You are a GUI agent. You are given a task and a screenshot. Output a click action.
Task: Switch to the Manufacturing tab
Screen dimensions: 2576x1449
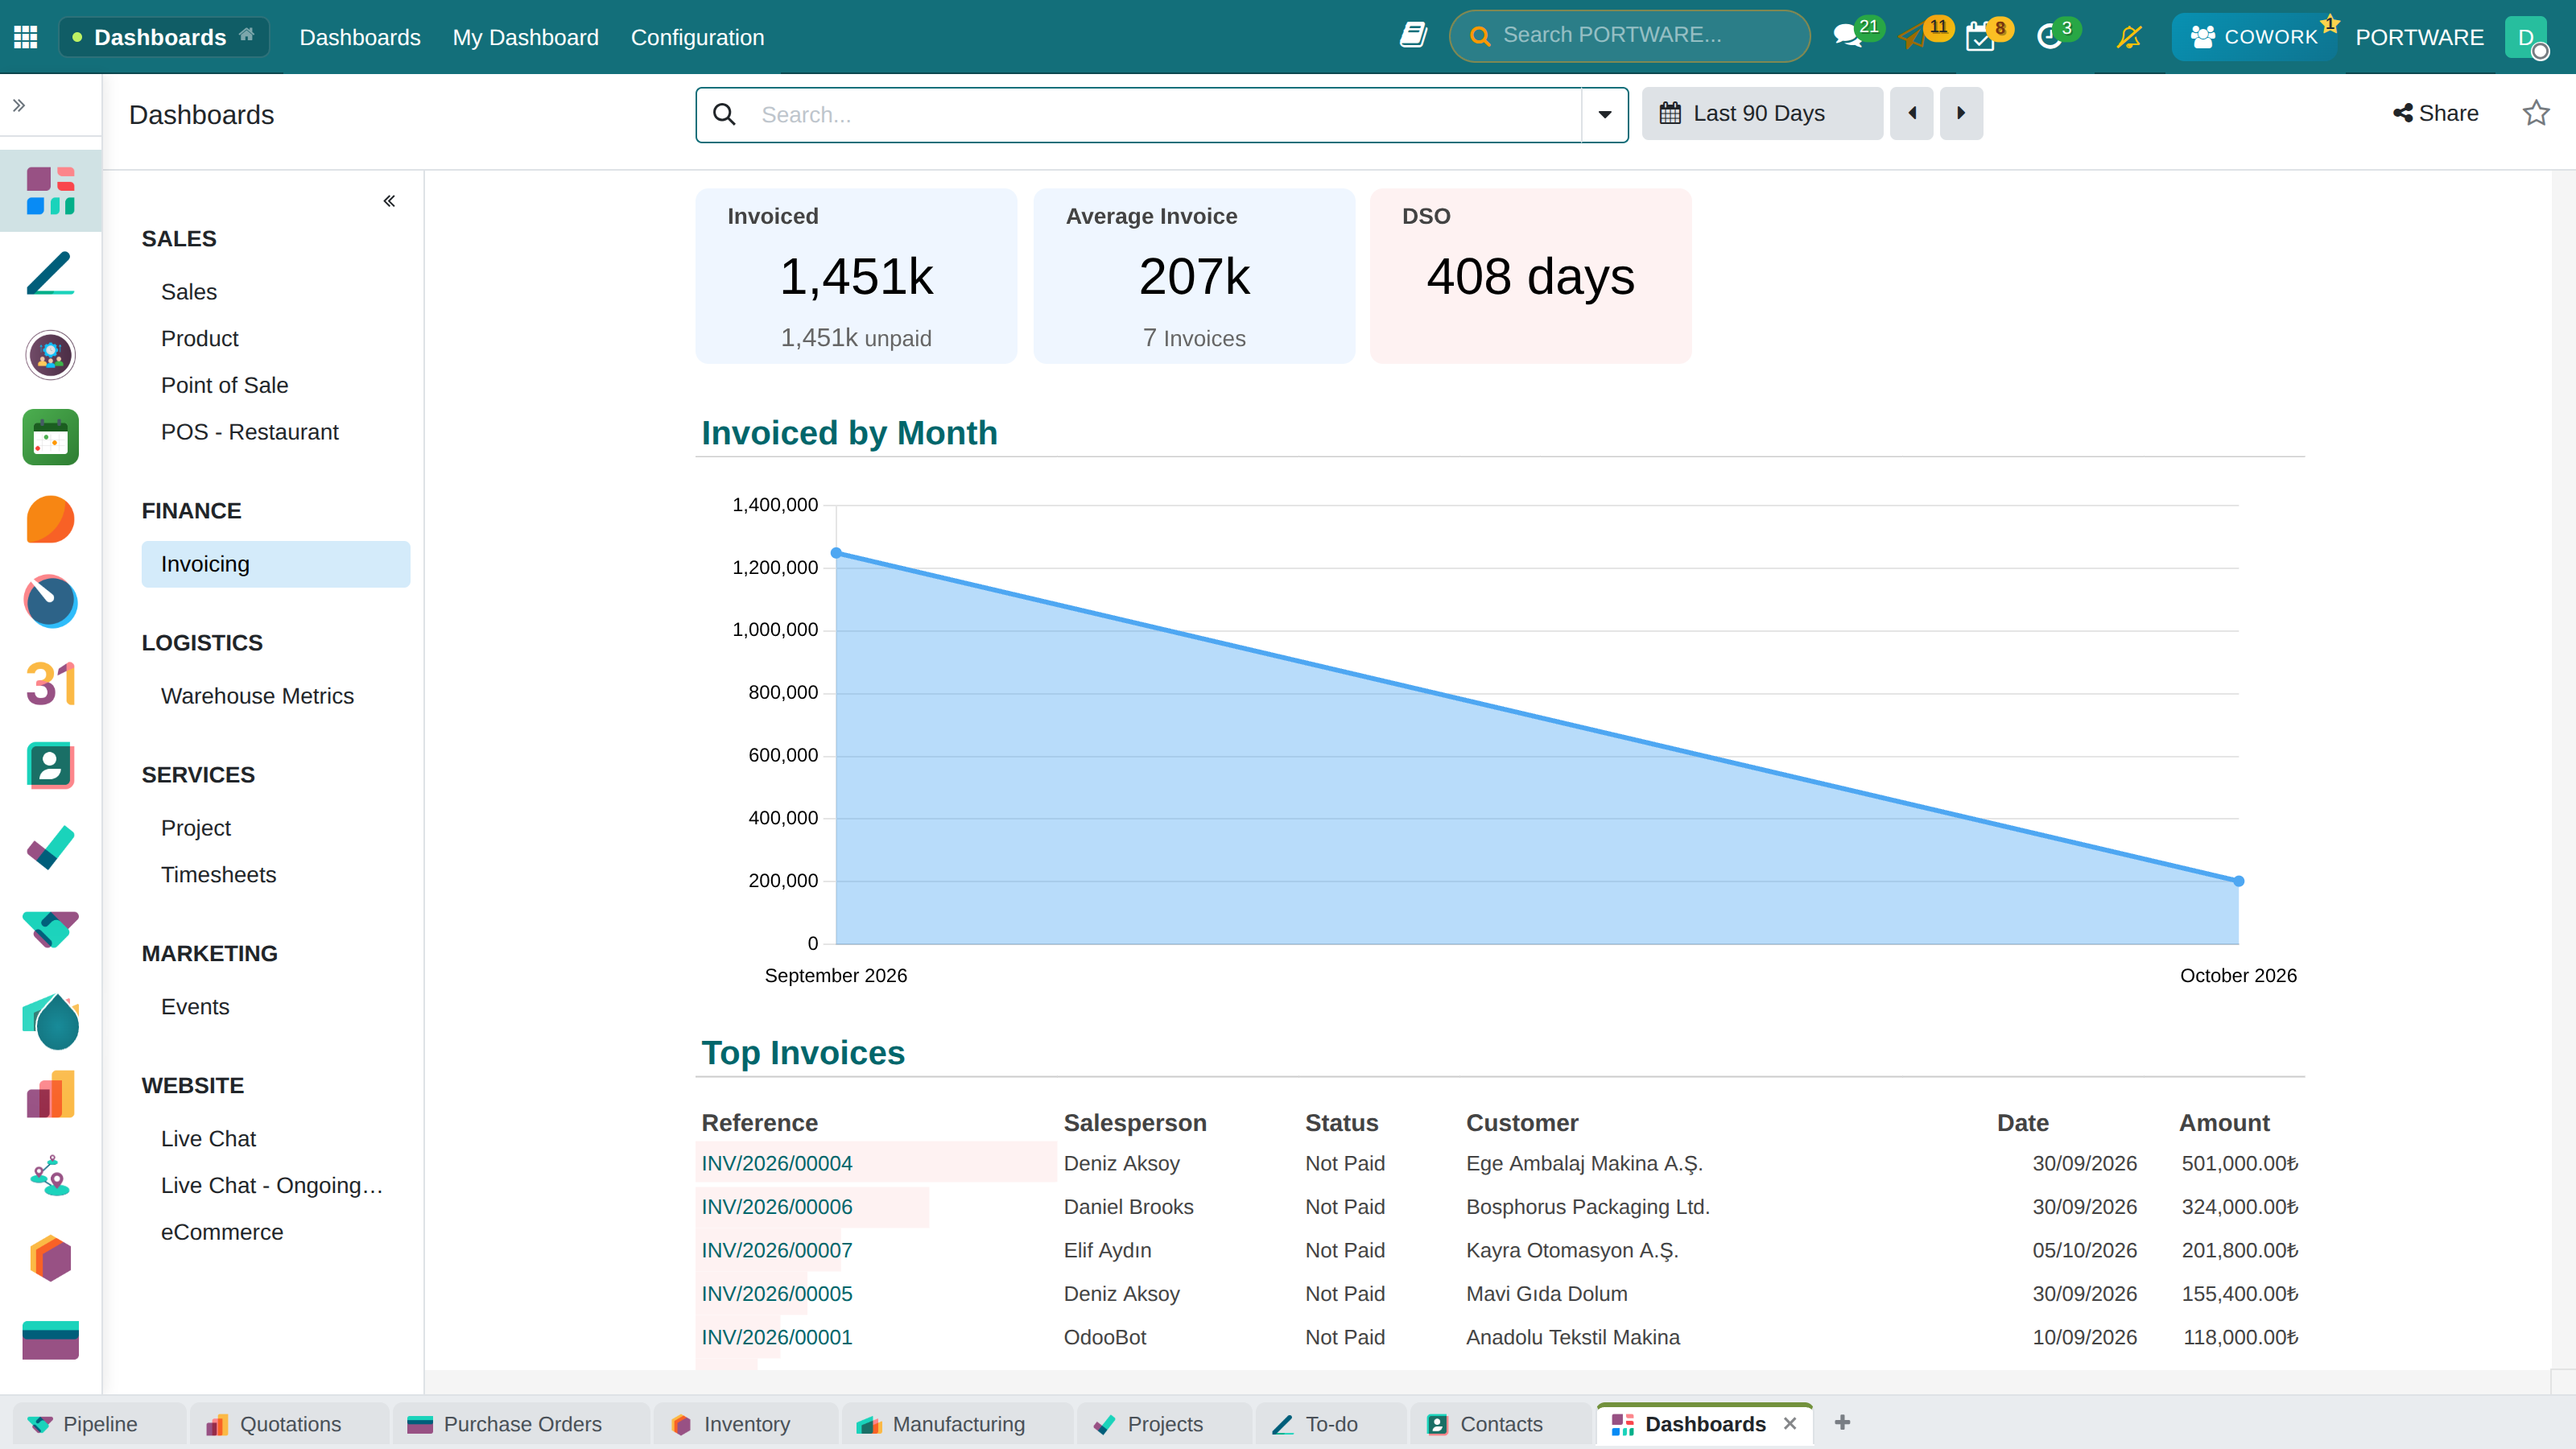pyautogui.click(x=957, y=1424)
